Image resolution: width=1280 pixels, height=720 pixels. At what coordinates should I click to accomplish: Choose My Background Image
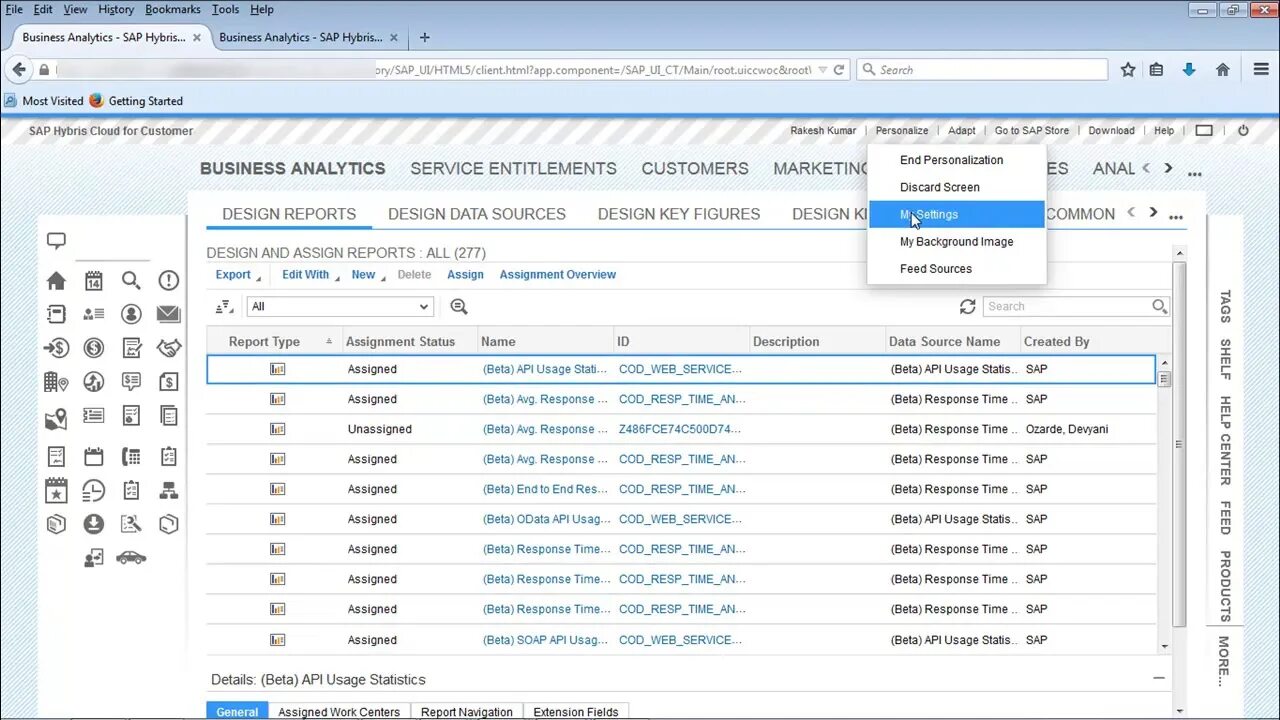point(956,241)
